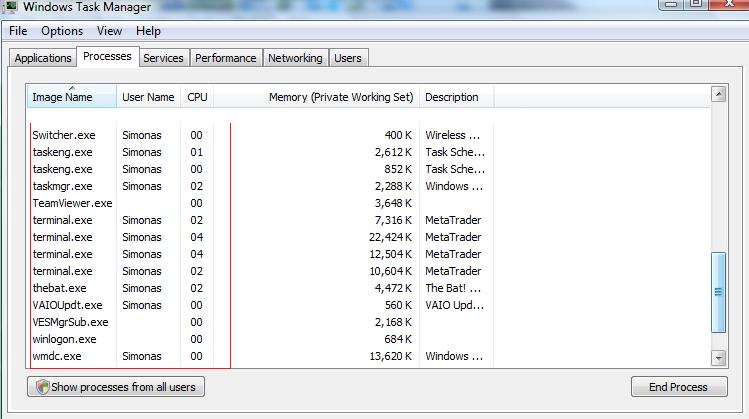Open the View menu
This screenshot has width=749, height=419.
click(x=109, y=31)
